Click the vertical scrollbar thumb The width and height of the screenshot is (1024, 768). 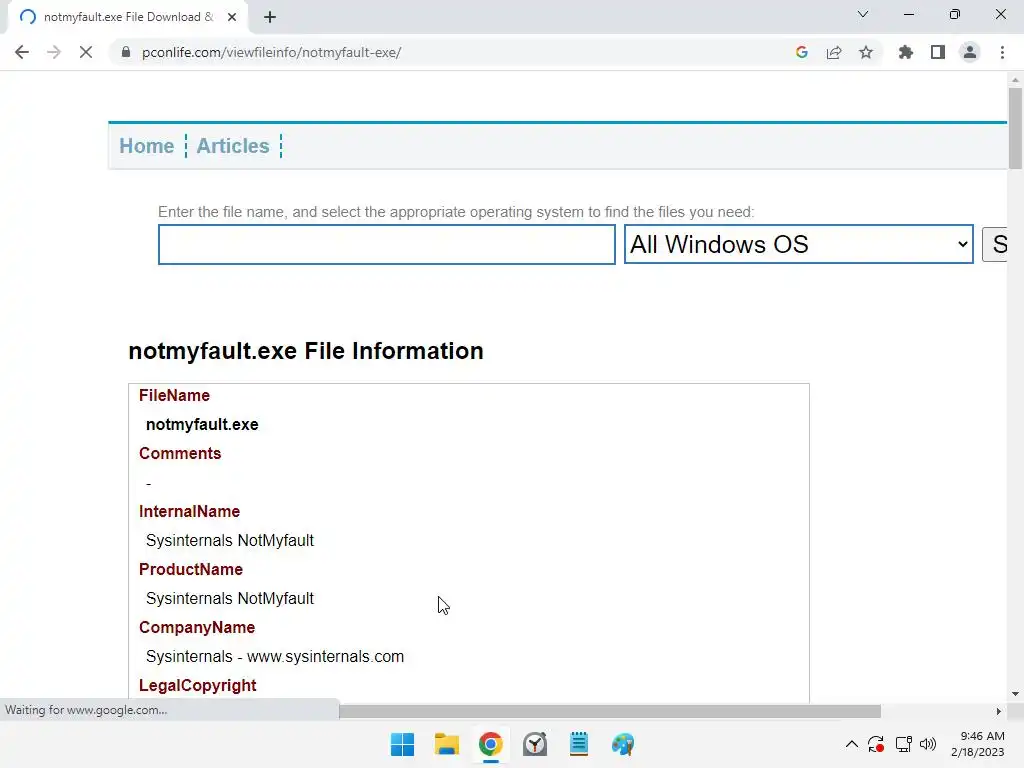1015,128
